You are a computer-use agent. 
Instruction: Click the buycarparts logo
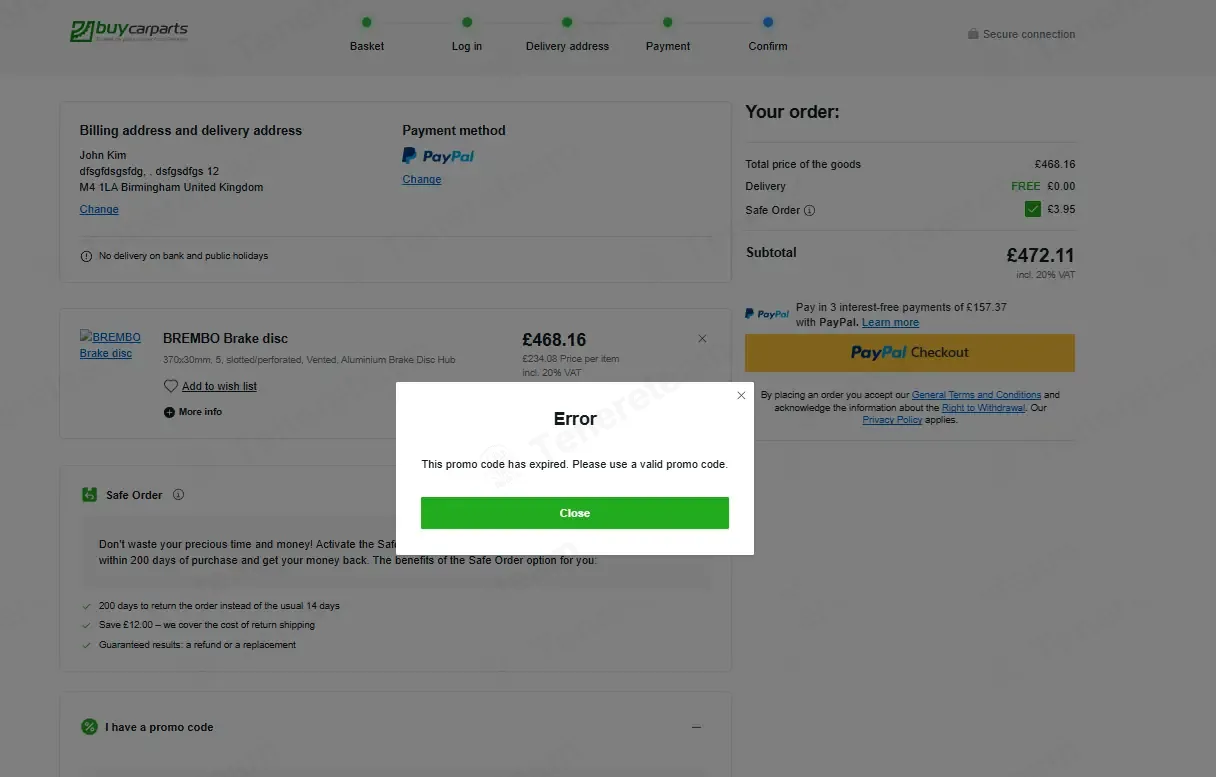(129, 31)
